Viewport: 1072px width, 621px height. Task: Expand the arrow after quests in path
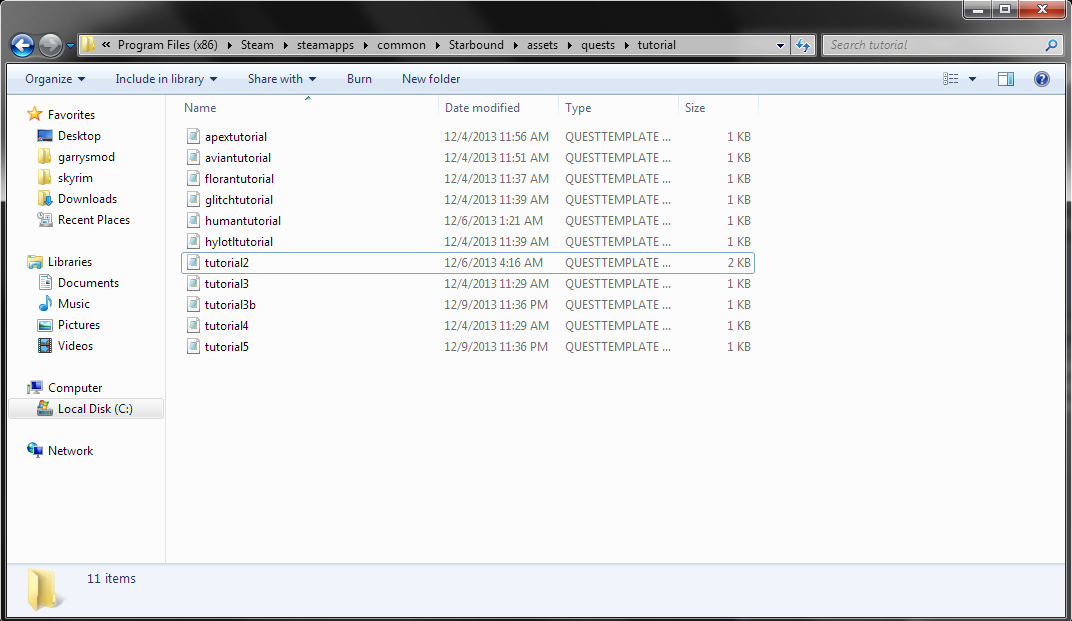626,45
